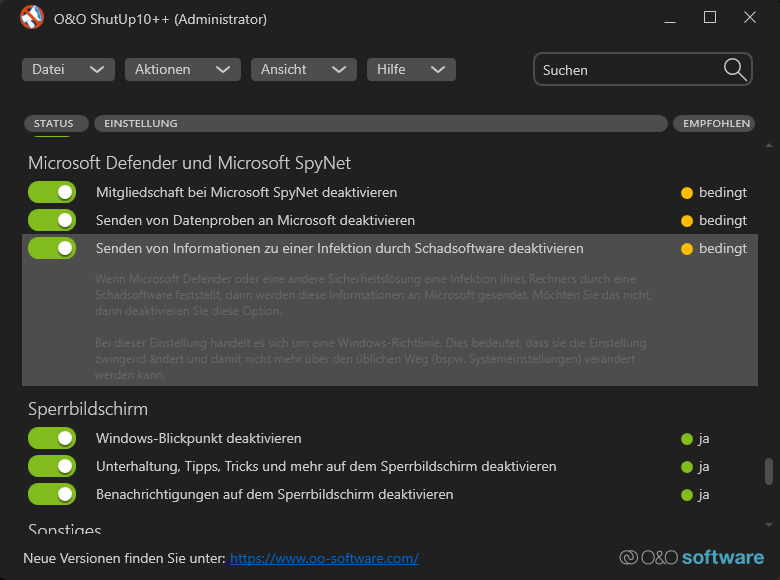
Task: Toggle Senden von Datenproben an Microsoft deaktivieren
Action: (x=52, y=220)
